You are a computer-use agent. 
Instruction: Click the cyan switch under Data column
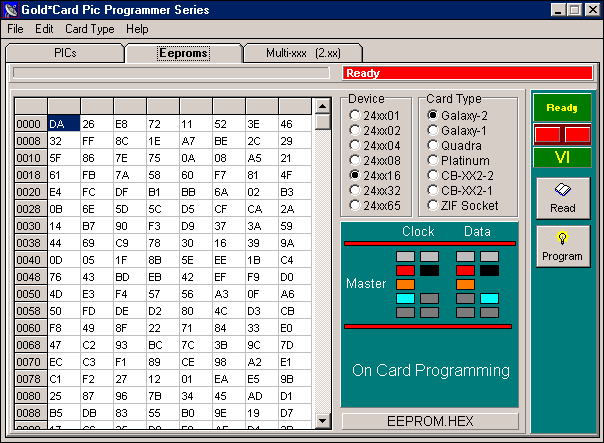point(489,299)
